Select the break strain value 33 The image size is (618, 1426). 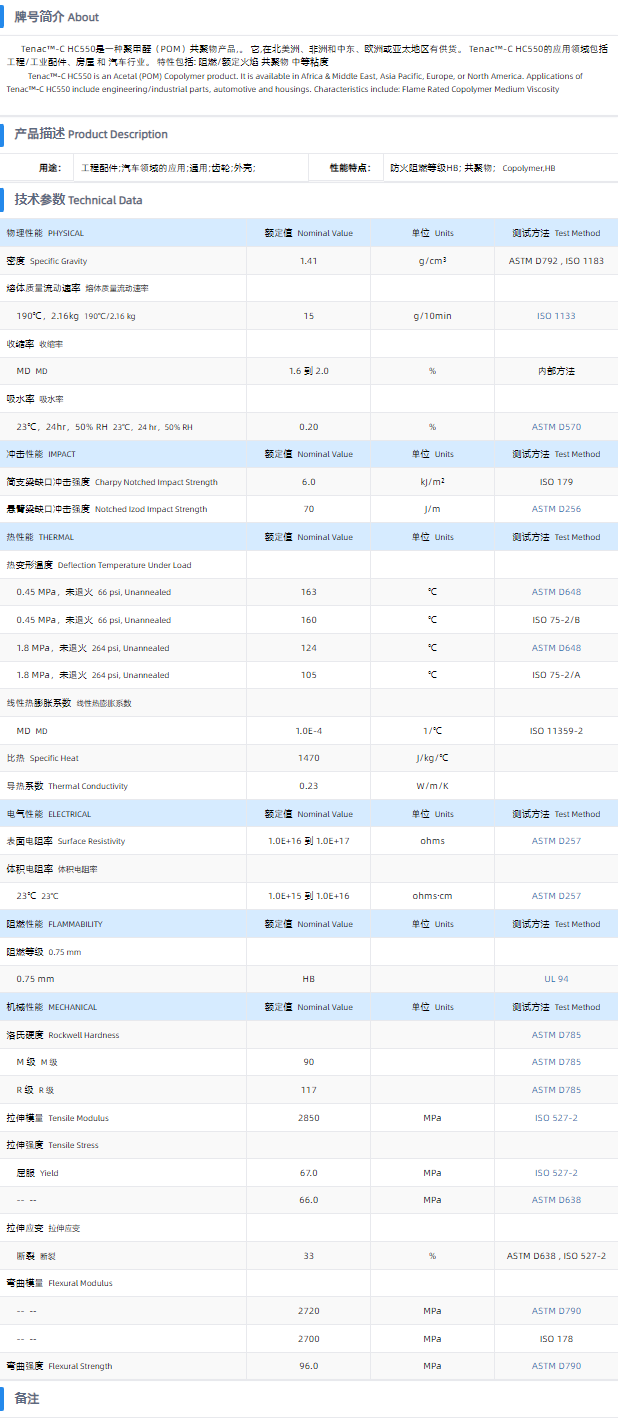pyautogui.click(x=309, y=1256)
